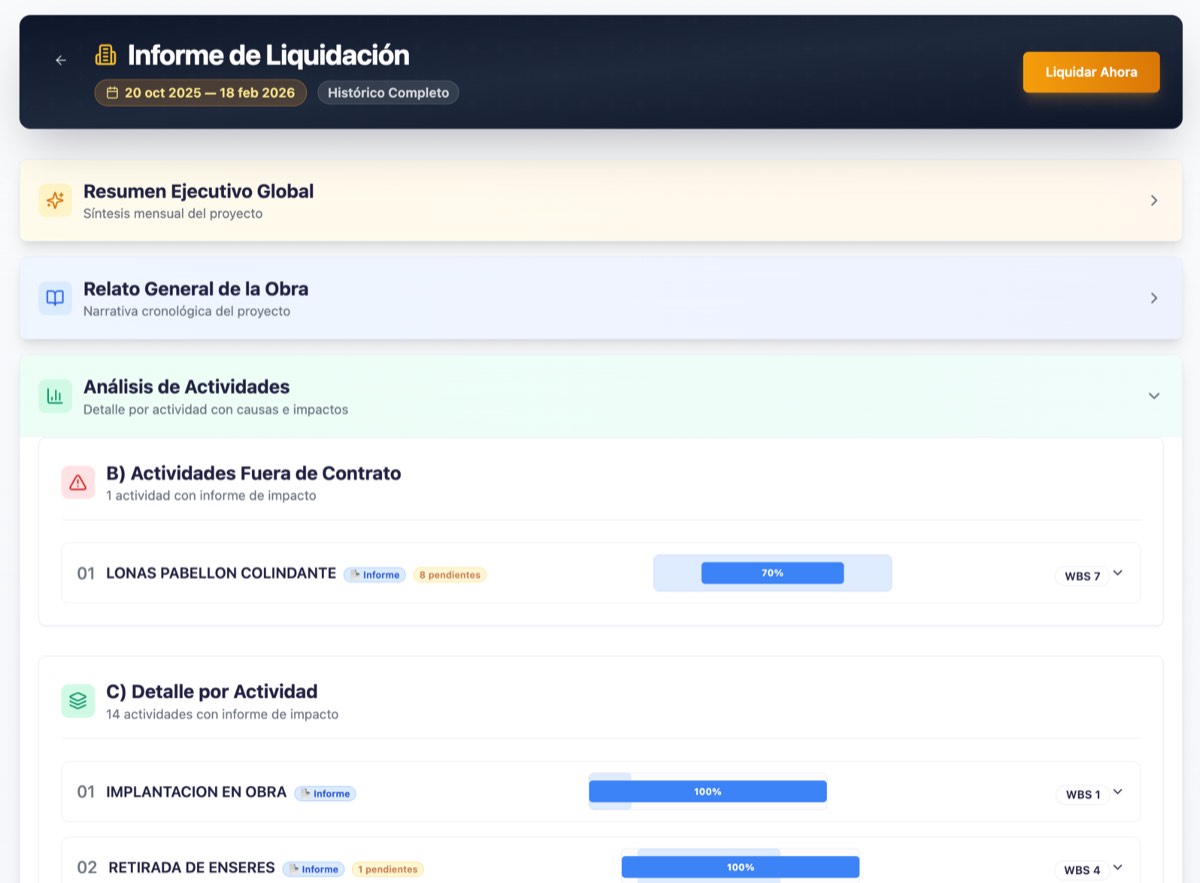1200x883 pixels.
Task: Click 'Síntesis mensual del proyecto' subtitle
Action: pos(173,213)
